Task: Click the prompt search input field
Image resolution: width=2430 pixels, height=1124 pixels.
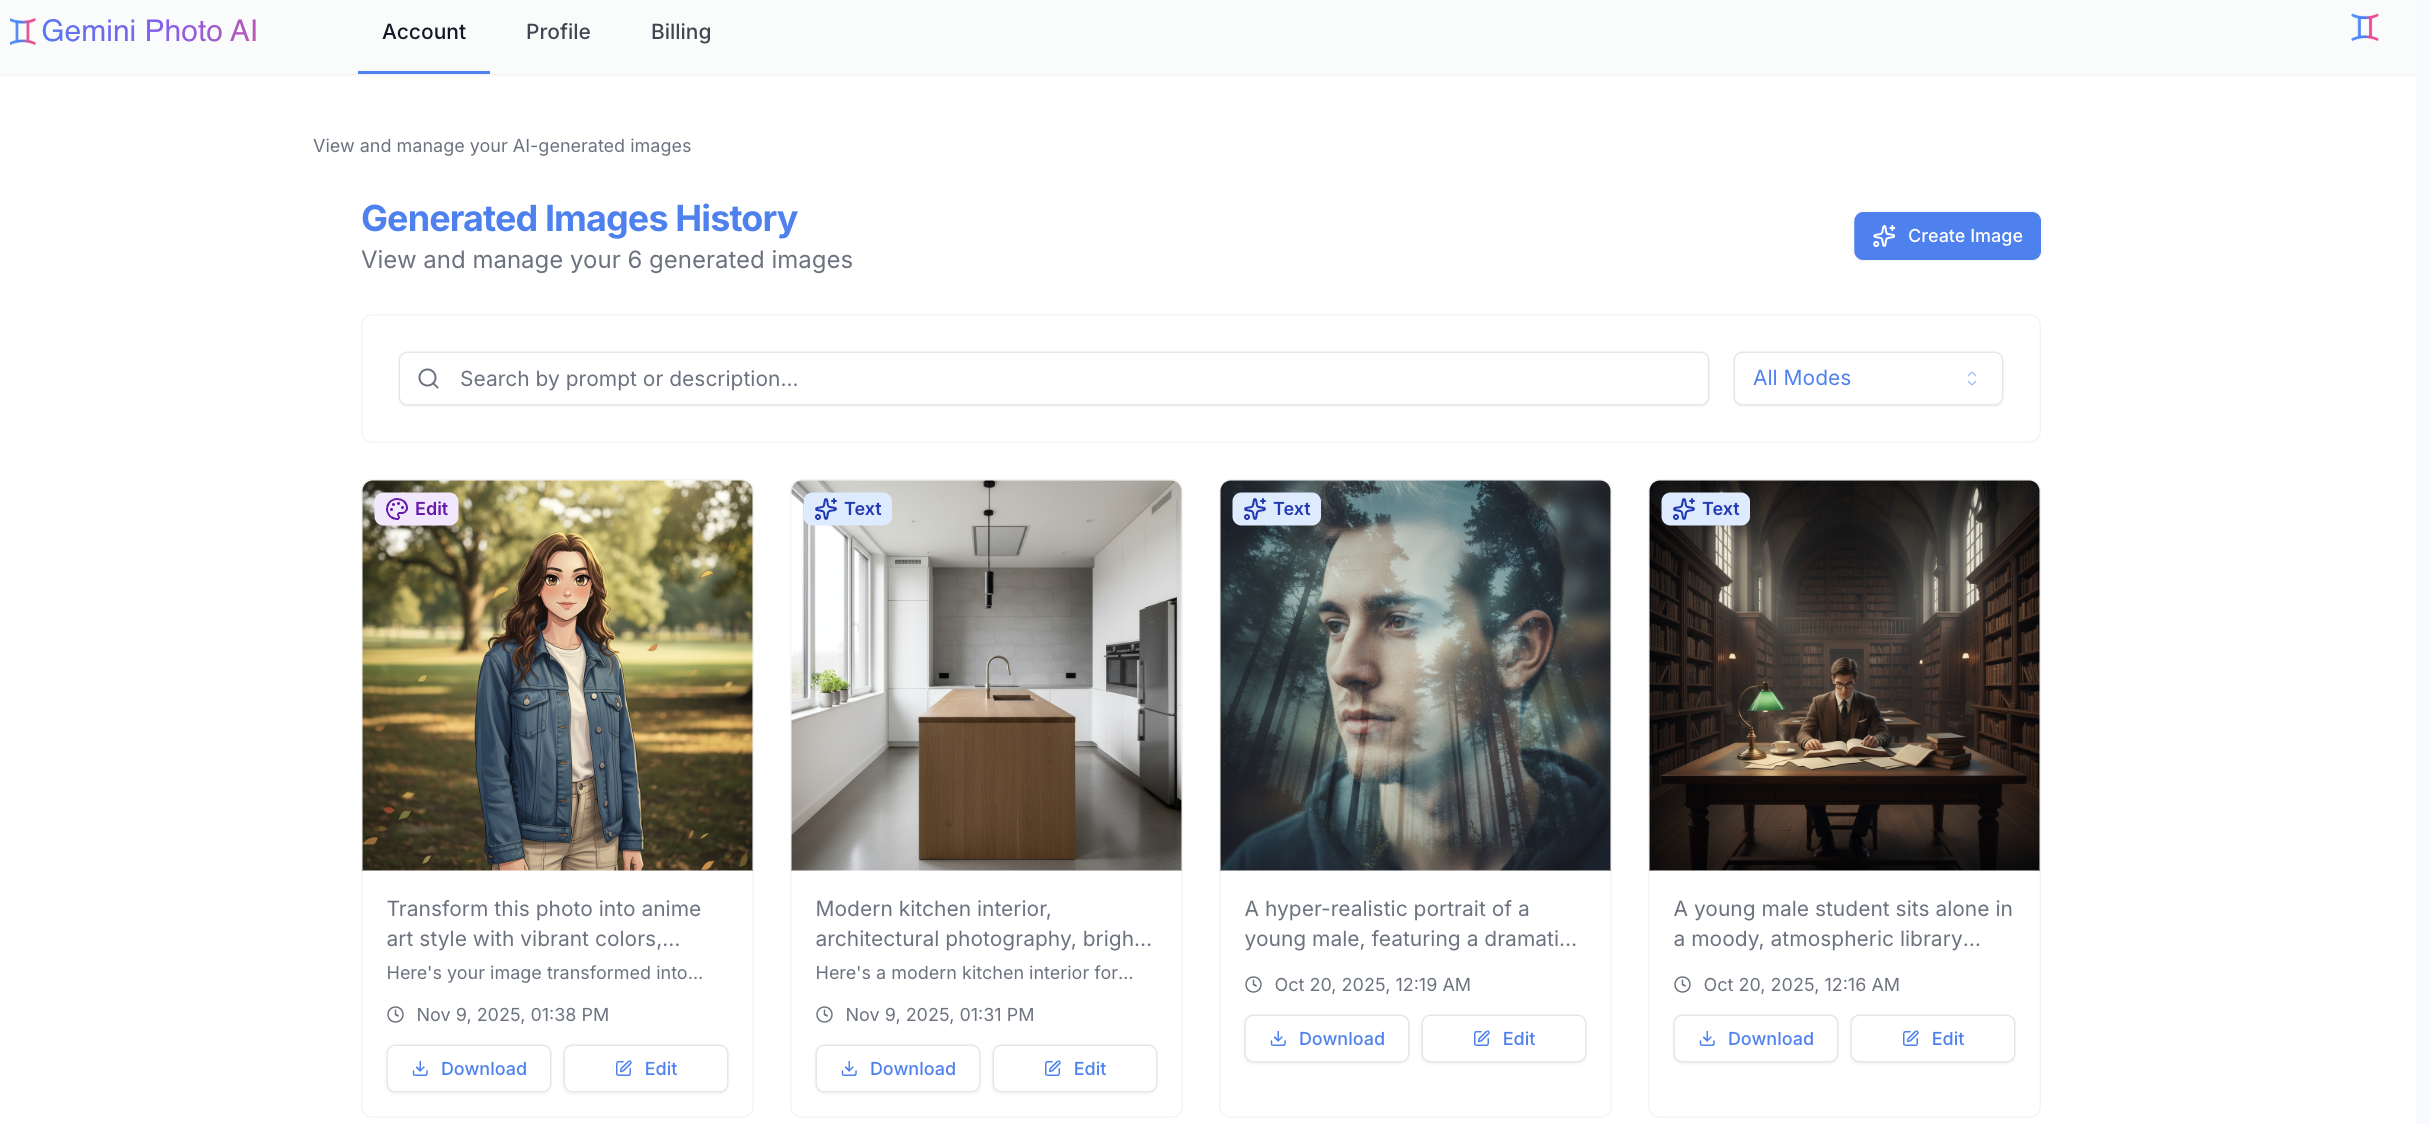Action: [1000, 378]
